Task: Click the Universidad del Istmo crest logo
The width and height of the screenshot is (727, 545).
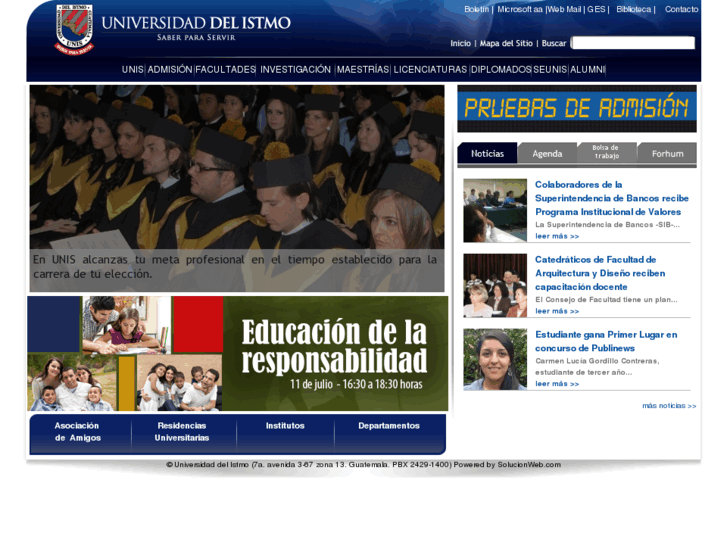Action: tap(74, 29)
